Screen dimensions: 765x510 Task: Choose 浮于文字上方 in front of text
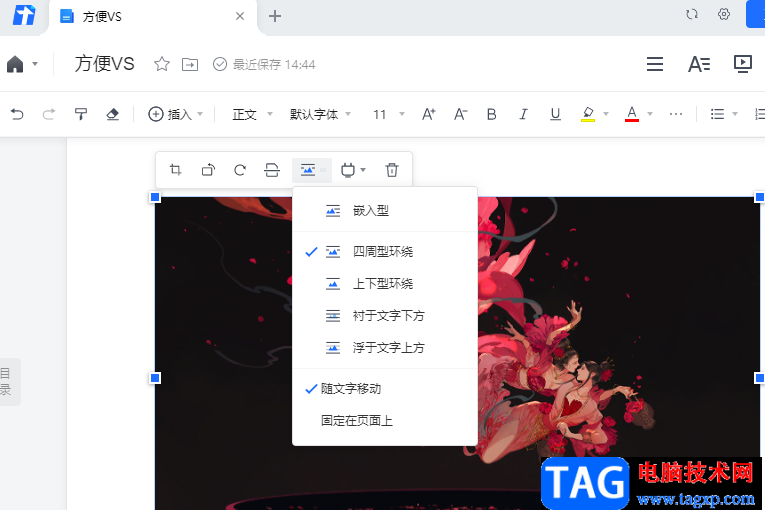[384, 348]
